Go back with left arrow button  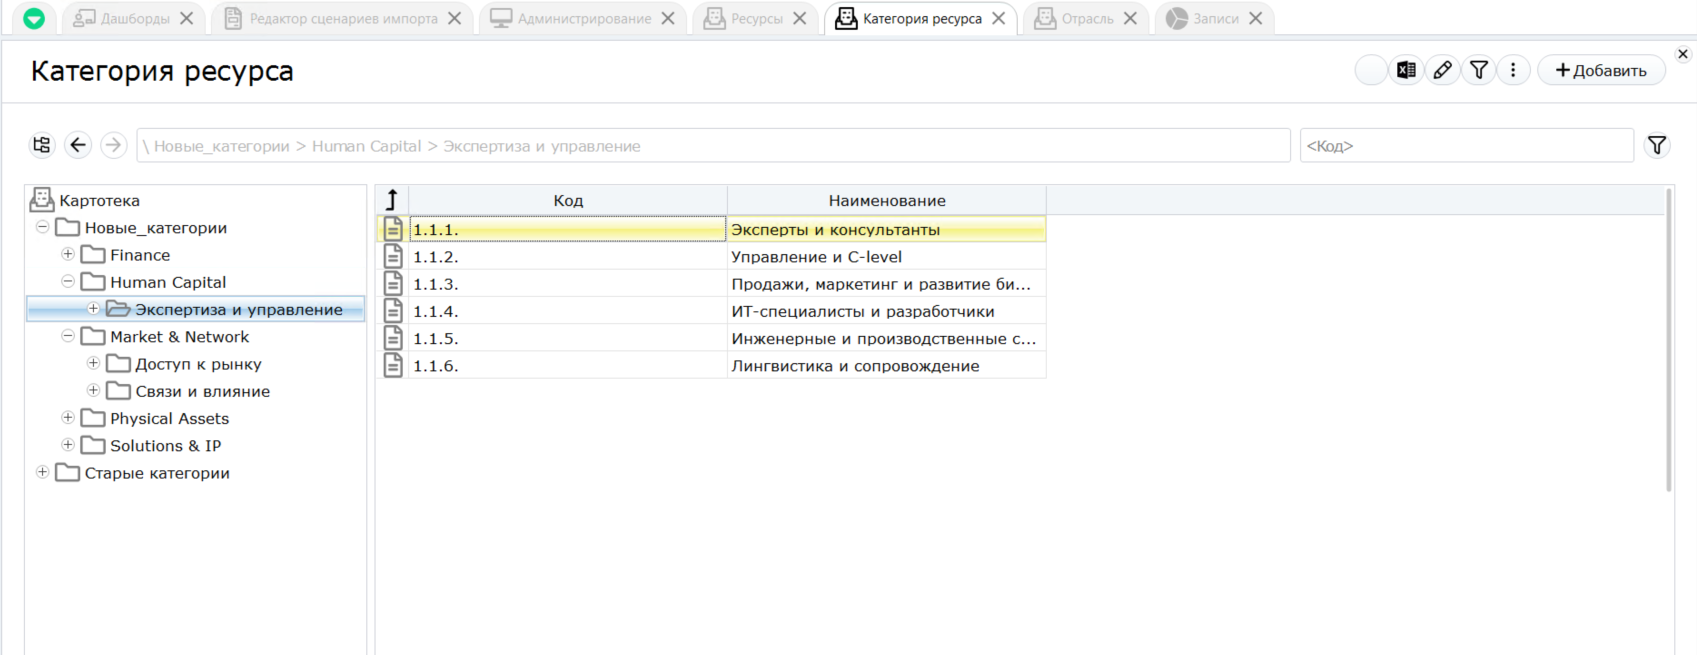pyautogui.click(x=78, y=145)
